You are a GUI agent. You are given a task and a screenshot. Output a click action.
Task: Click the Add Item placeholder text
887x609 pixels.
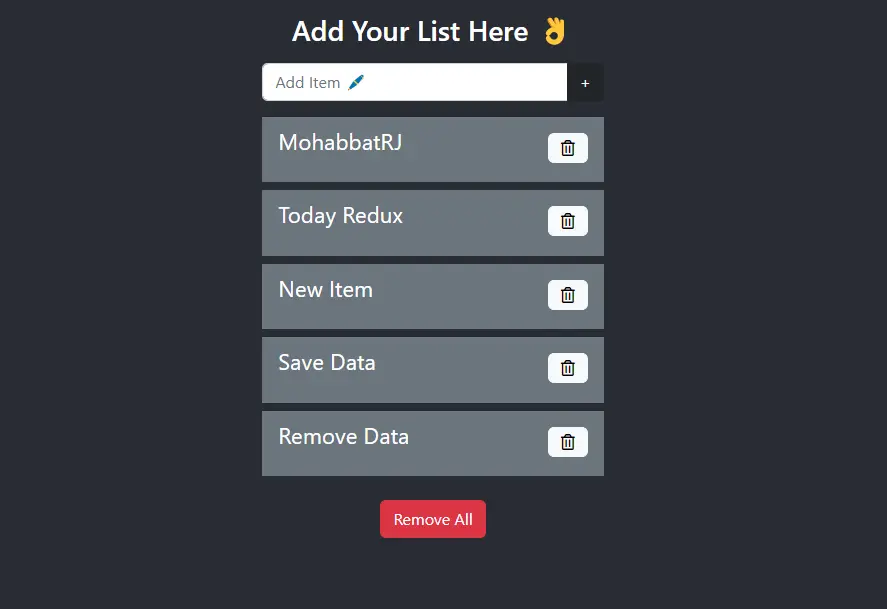[x=308, y=83]
